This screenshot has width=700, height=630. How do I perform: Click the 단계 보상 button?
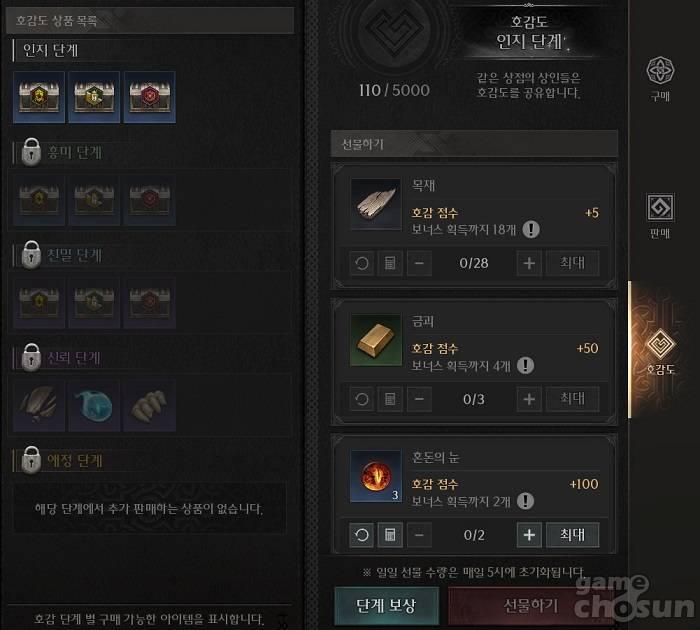387,606
